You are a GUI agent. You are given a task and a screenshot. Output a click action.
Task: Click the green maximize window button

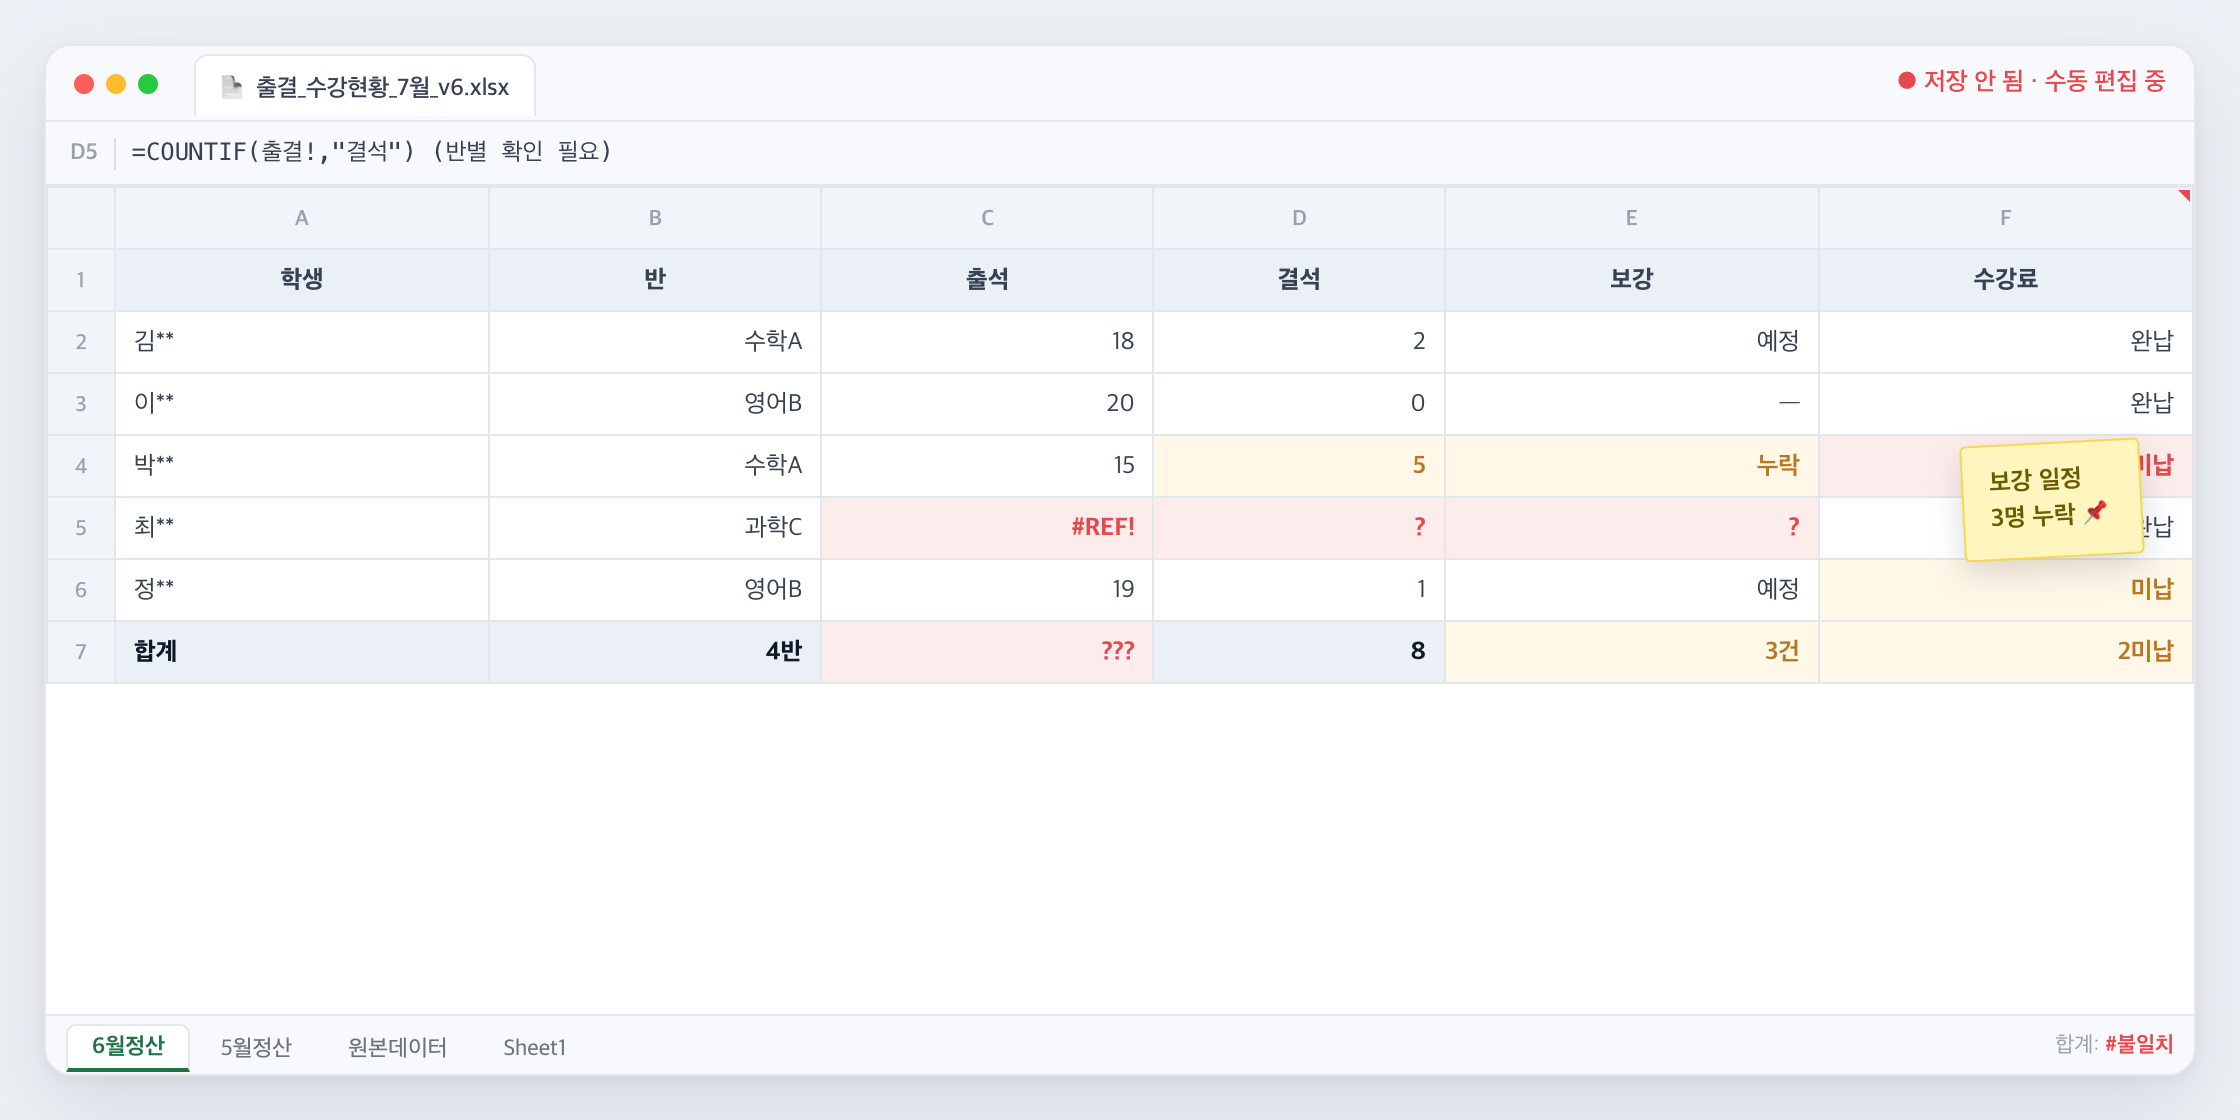pyautogui.click(x=148, y=84)
